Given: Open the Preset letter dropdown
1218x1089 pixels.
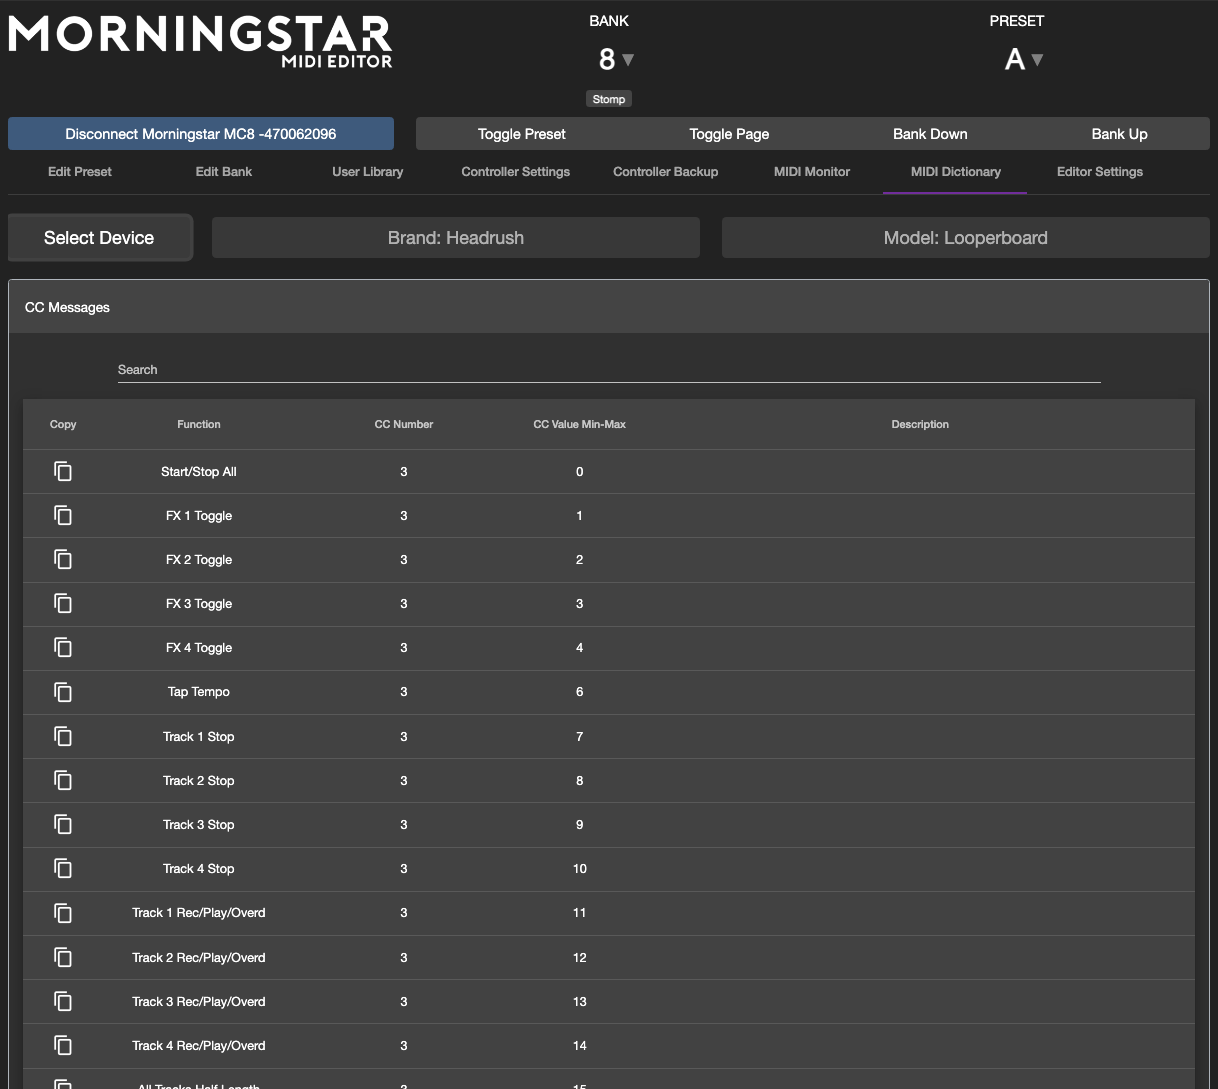Looking at the screenshot, I should tap(1023, 60).
